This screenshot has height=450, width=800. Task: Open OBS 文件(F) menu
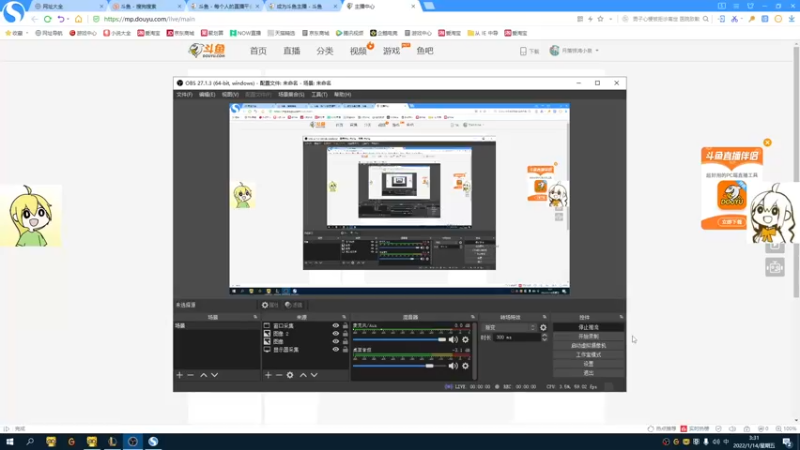point(184,94)
